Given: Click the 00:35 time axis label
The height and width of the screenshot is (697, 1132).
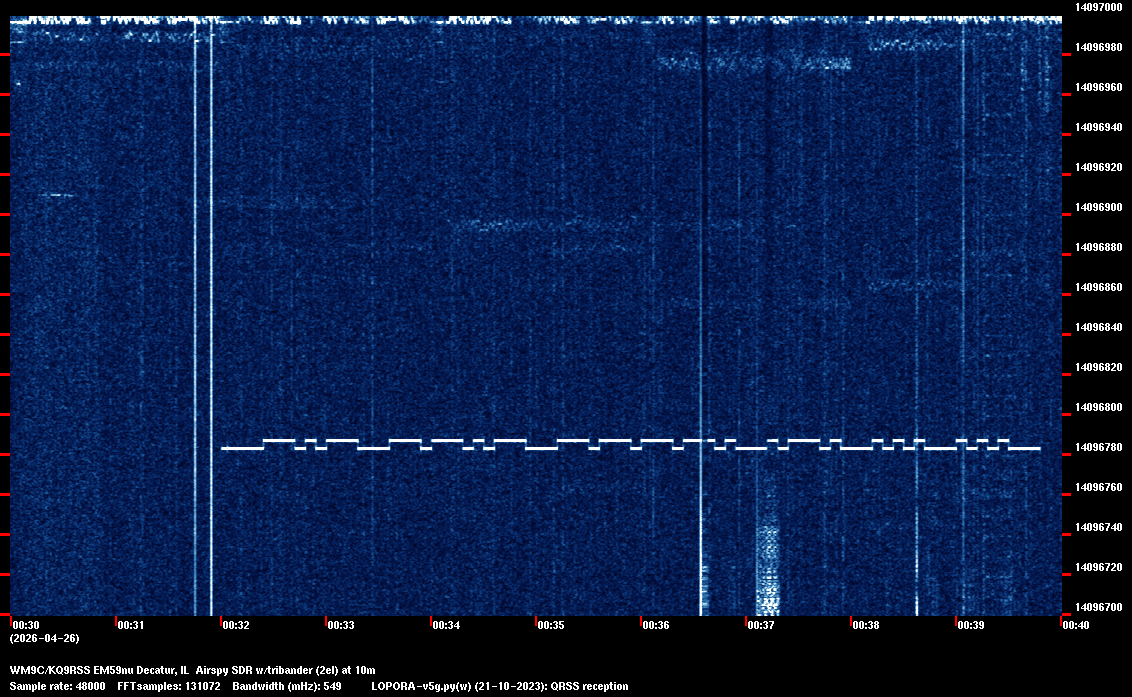Looking at the screenshot, I should click(x=551, y=625).
